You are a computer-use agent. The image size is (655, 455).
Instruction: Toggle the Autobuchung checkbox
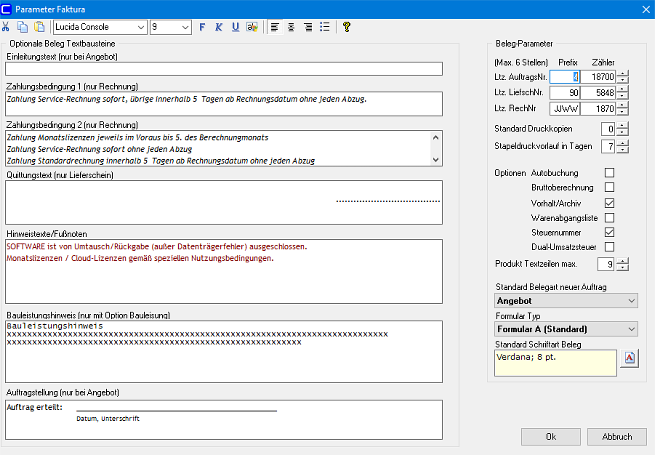[609, 173]
